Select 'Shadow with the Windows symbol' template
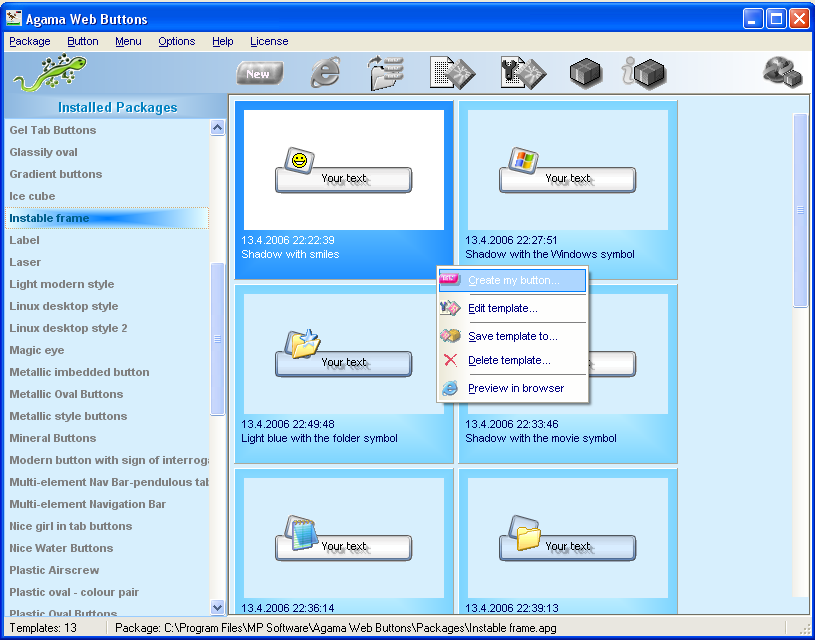 [x=568, y=180]
